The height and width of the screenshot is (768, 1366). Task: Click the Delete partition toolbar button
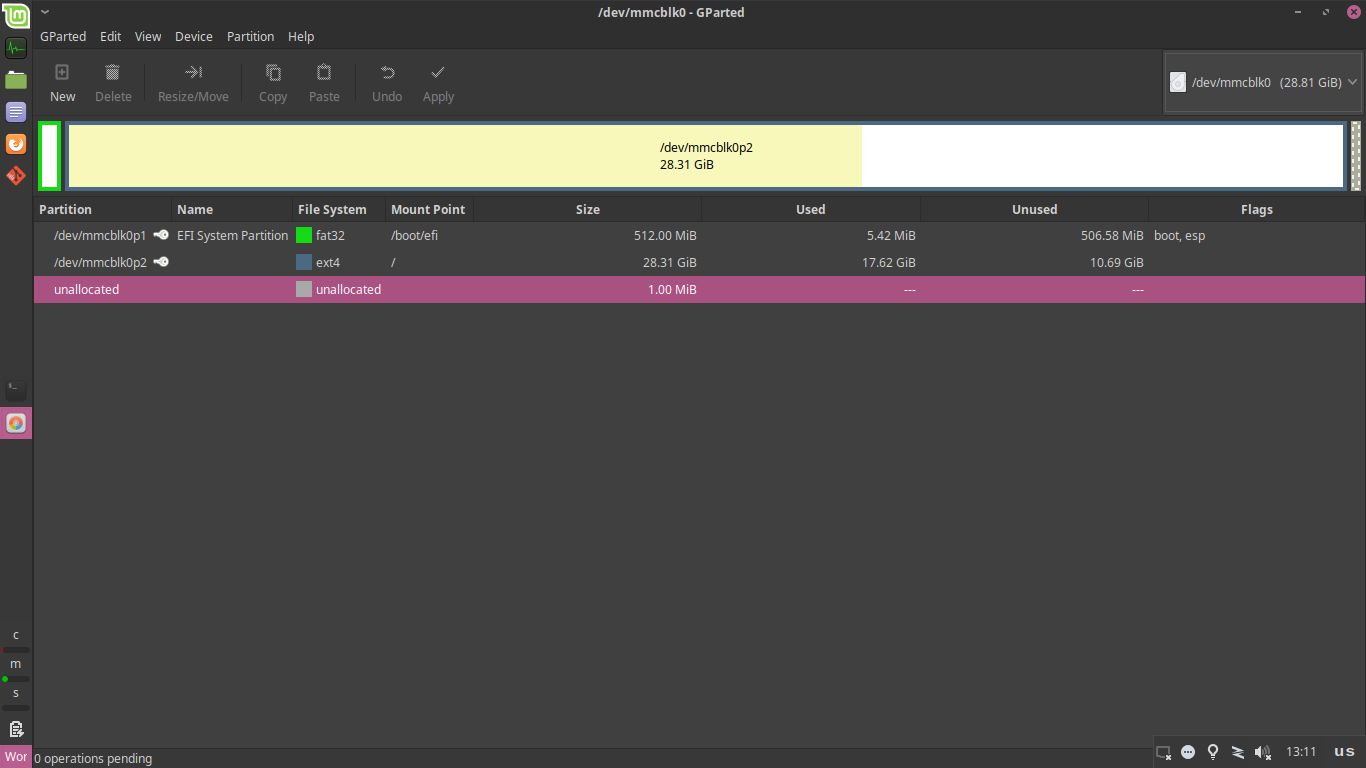[x=113, y=83]
